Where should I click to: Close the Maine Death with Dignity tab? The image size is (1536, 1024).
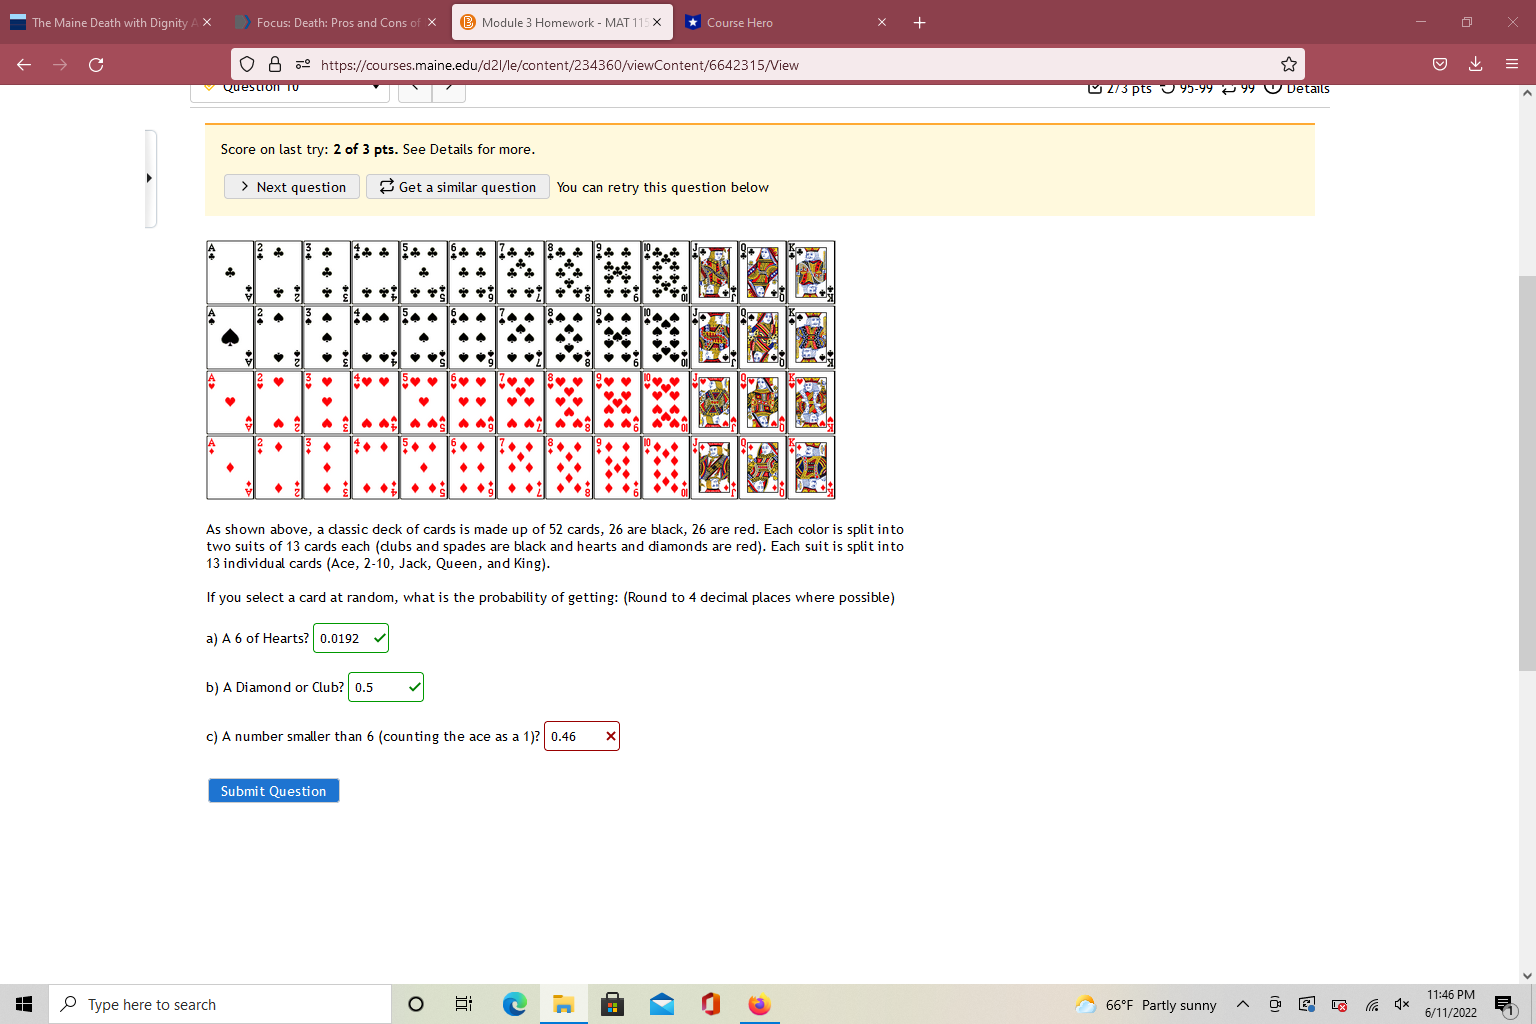[207, 22]
